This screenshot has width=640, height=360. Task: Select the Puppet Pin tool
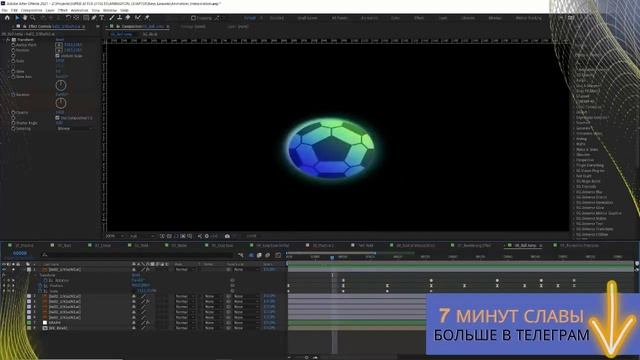coord(147,18)
